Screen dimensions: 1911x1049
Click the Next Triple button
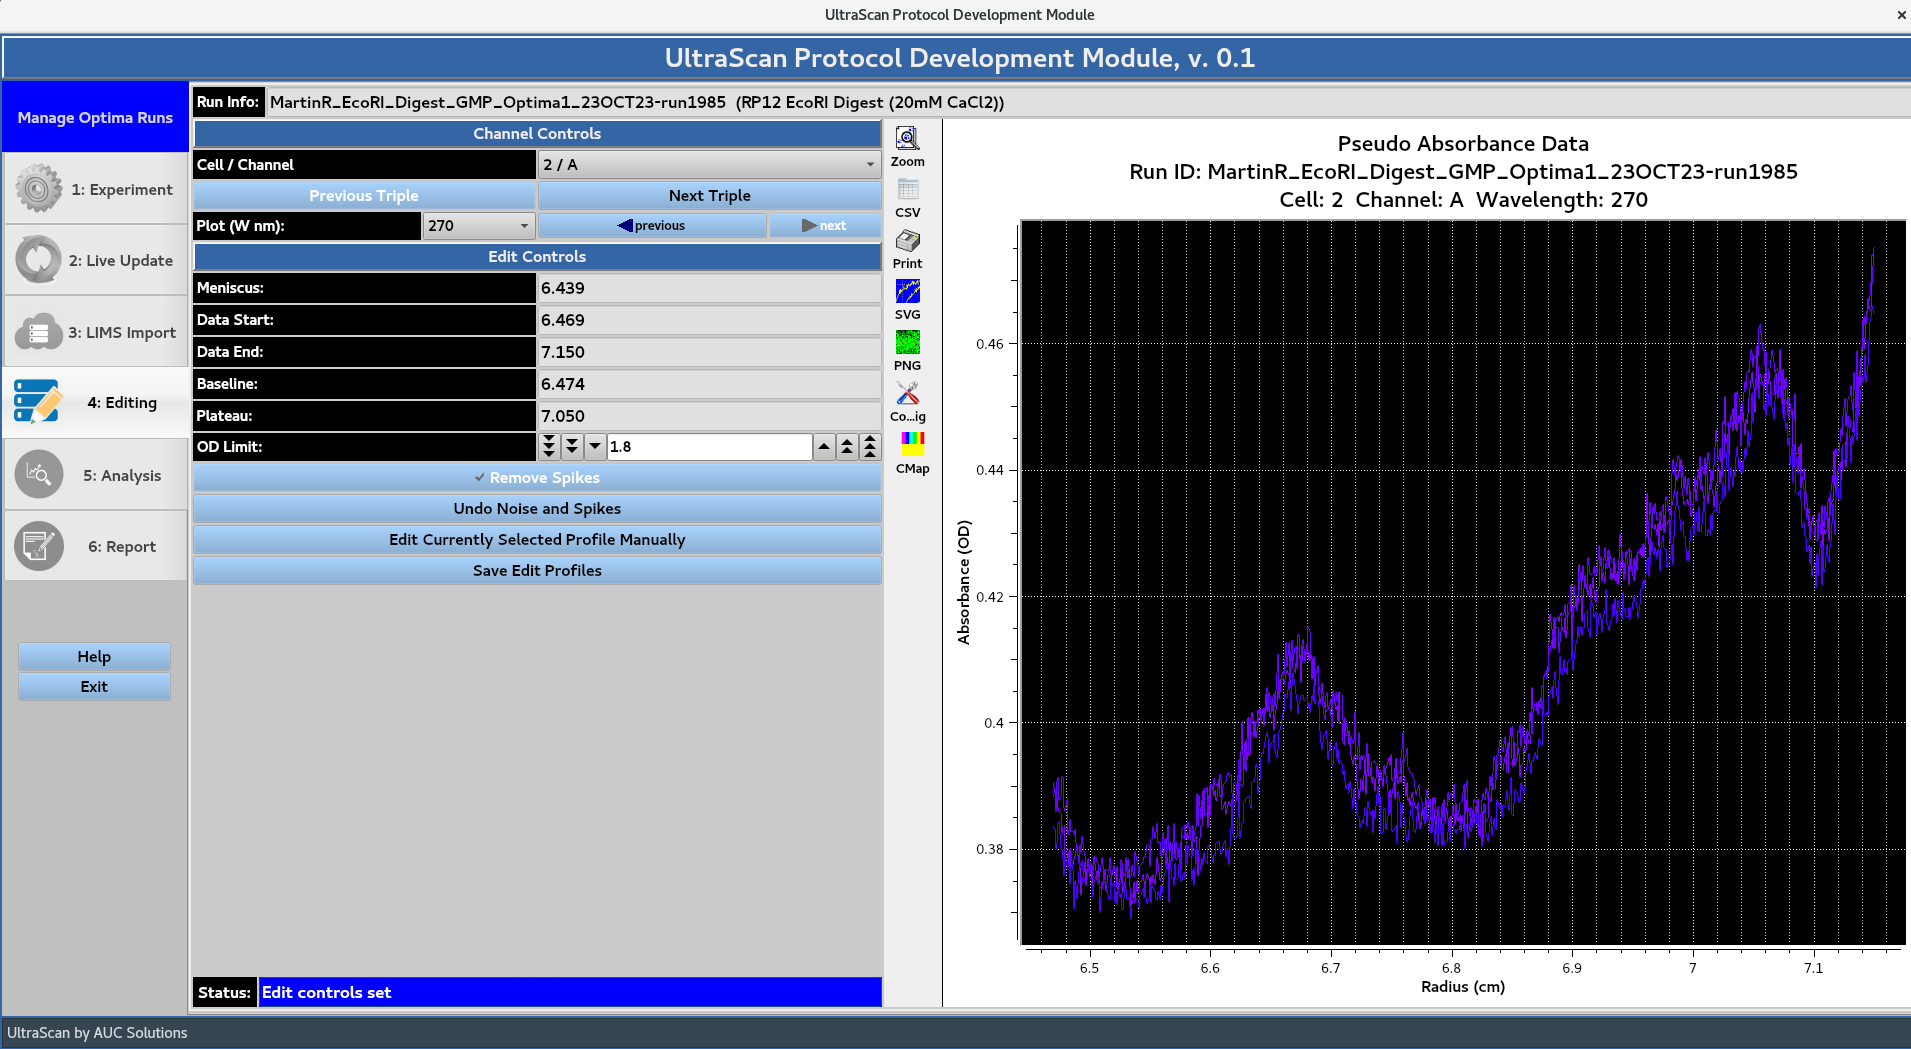709,195
